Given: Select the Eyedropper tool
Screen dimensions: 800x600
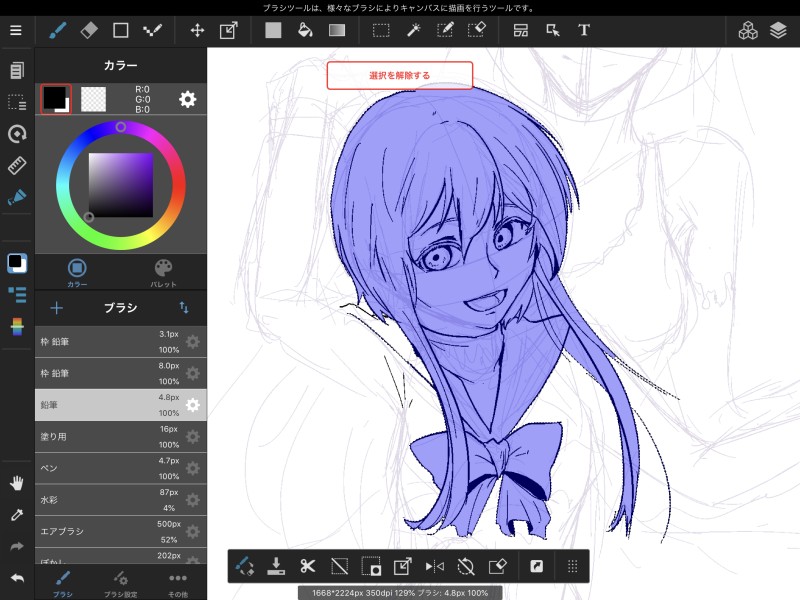Looking at the screenshot, I should coord(17,515).
